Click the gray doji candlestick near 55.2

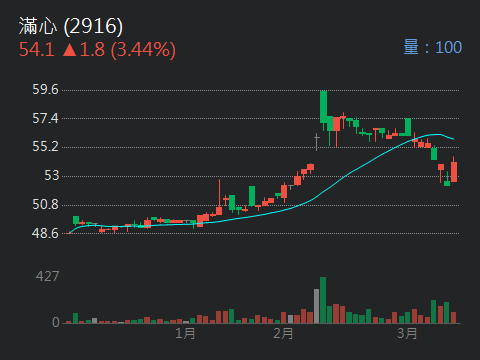pyautogui.click(x=316, y=141)
